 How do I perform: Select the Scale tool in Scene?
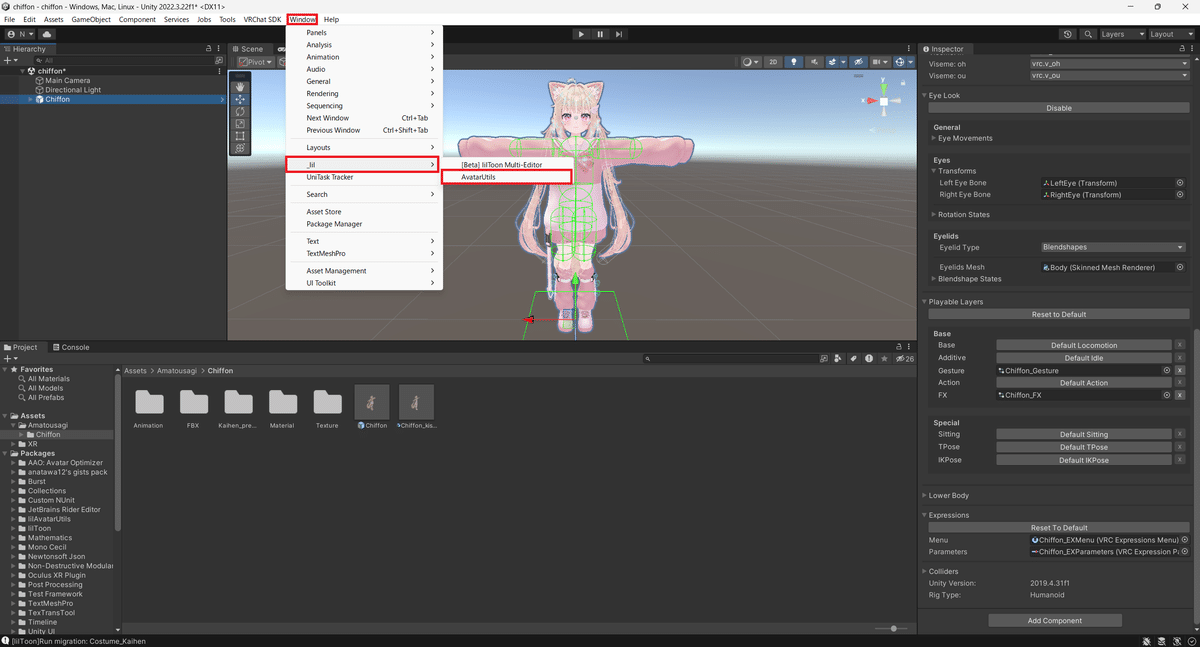click(240, 123)
